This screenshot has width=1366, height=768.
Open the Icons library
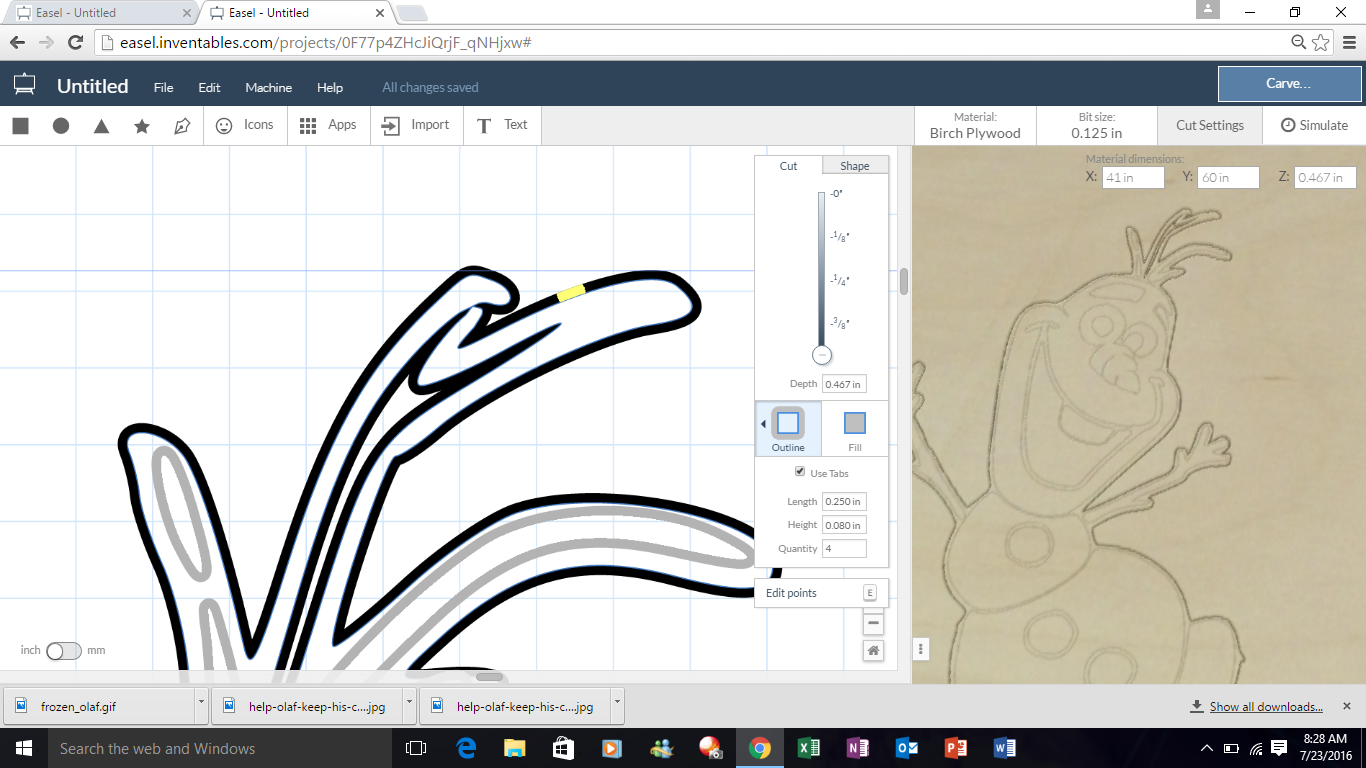point(245,125)
